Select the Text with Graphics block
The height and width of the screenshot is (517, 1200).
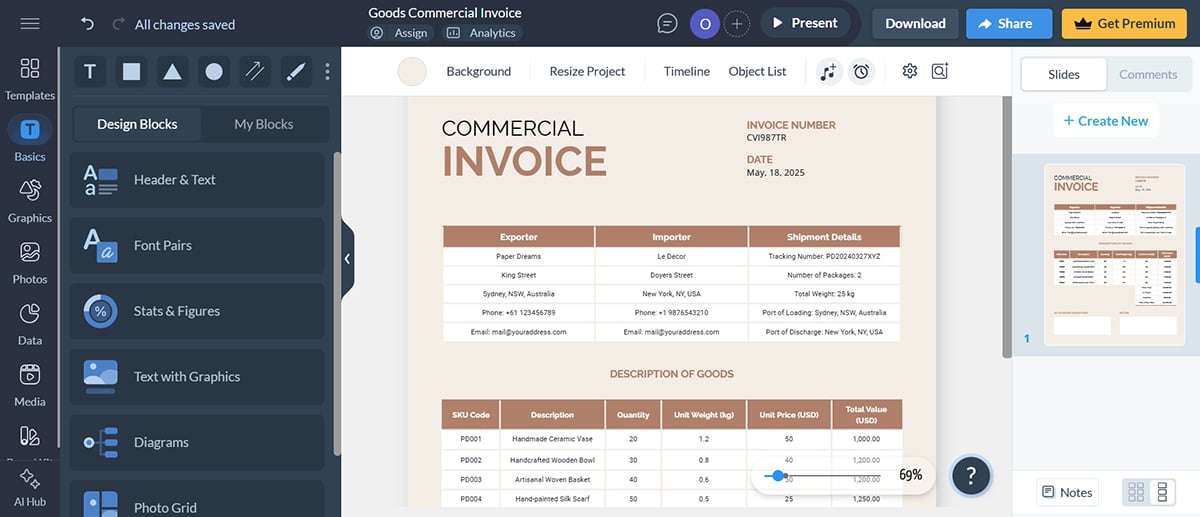[199, 377]
